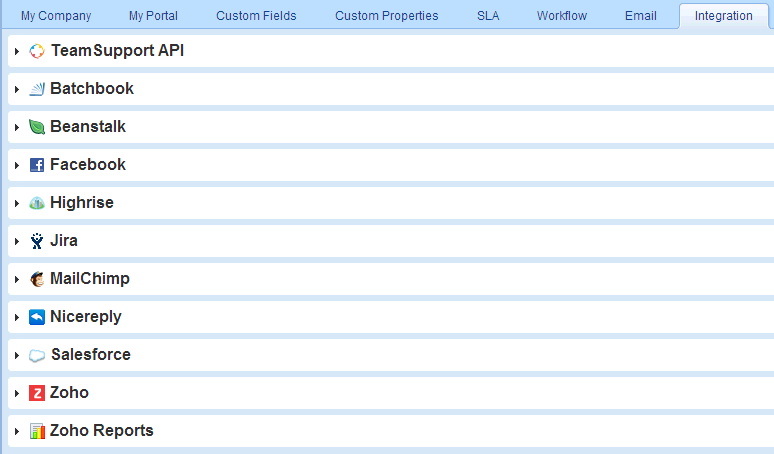Screen dimensions: 774x454
Task: Click the MailChimp monkey icon
Action: pyautogui.click(x=37, y=279)
